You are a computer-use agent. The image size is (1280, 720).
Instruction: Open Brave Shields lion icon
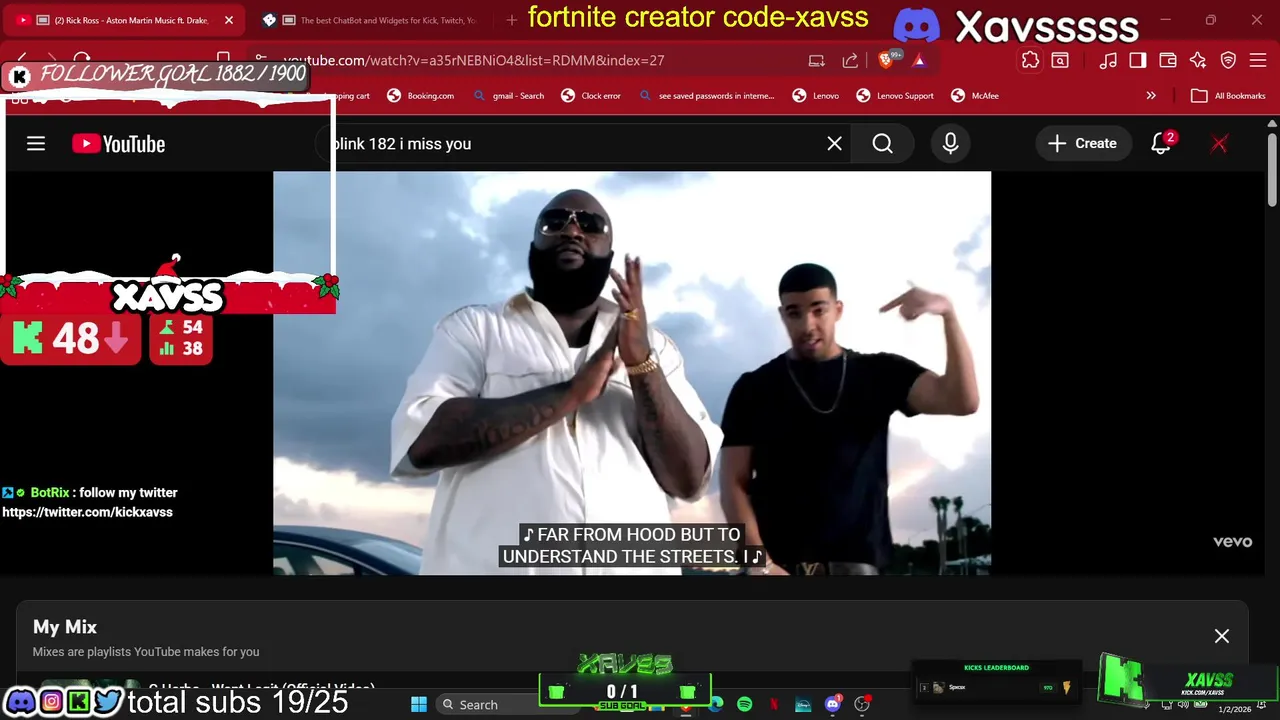[x=887, y=60]
